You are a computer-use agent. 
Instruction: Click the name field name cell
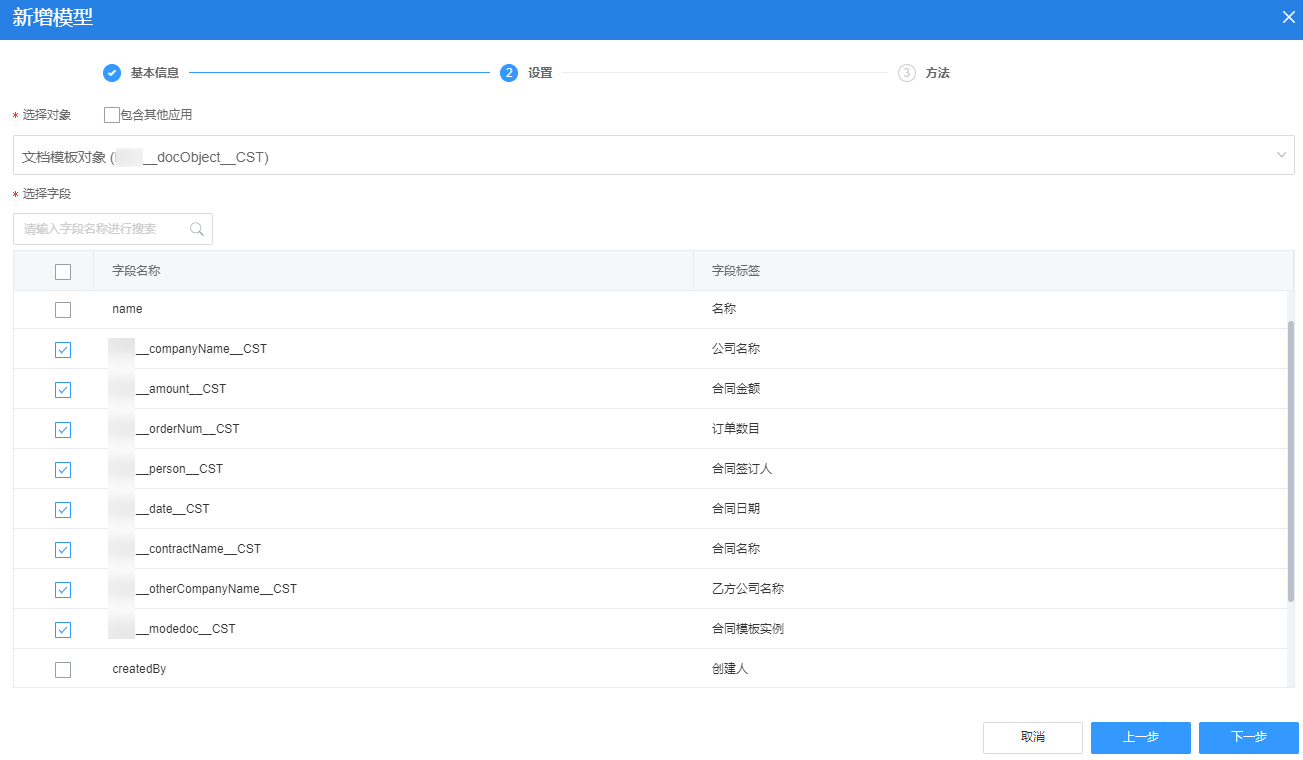[x=127, y=310]
